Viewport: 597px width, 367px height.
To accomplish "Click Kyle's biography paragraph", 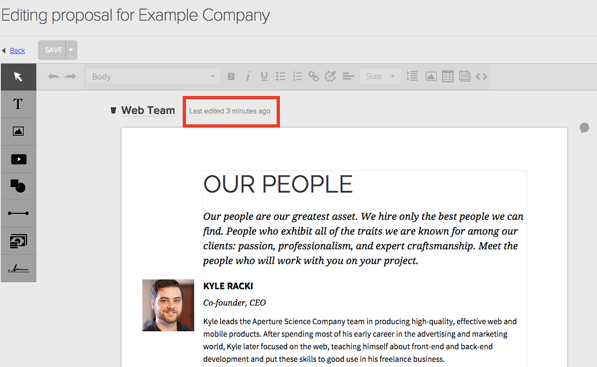I will 360,340.
